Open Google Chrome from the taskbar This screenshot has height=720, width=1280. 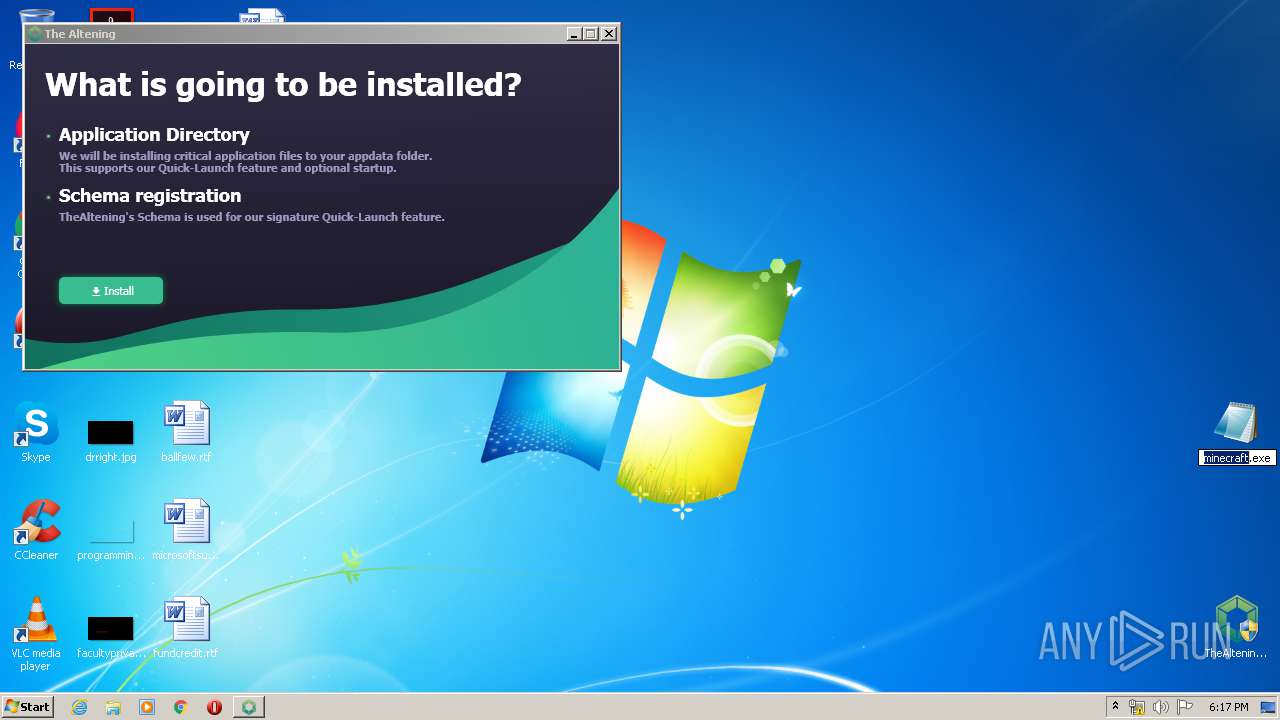pyautogui.click(x=181, y=707)
